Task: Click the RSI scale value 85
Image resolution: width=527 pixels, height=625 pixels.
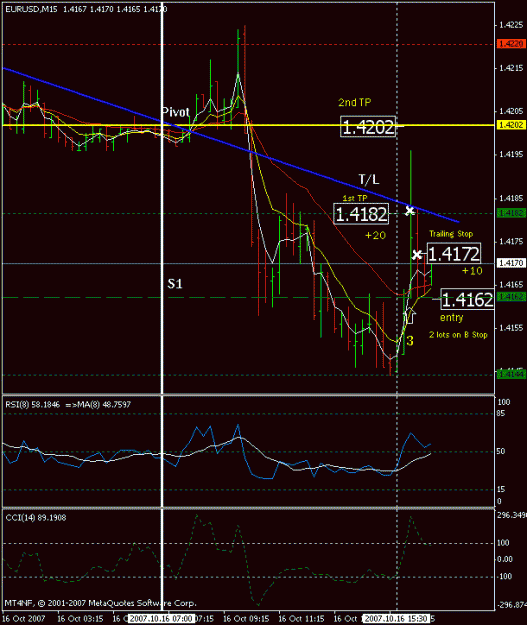Action: (x=501, y=414)
